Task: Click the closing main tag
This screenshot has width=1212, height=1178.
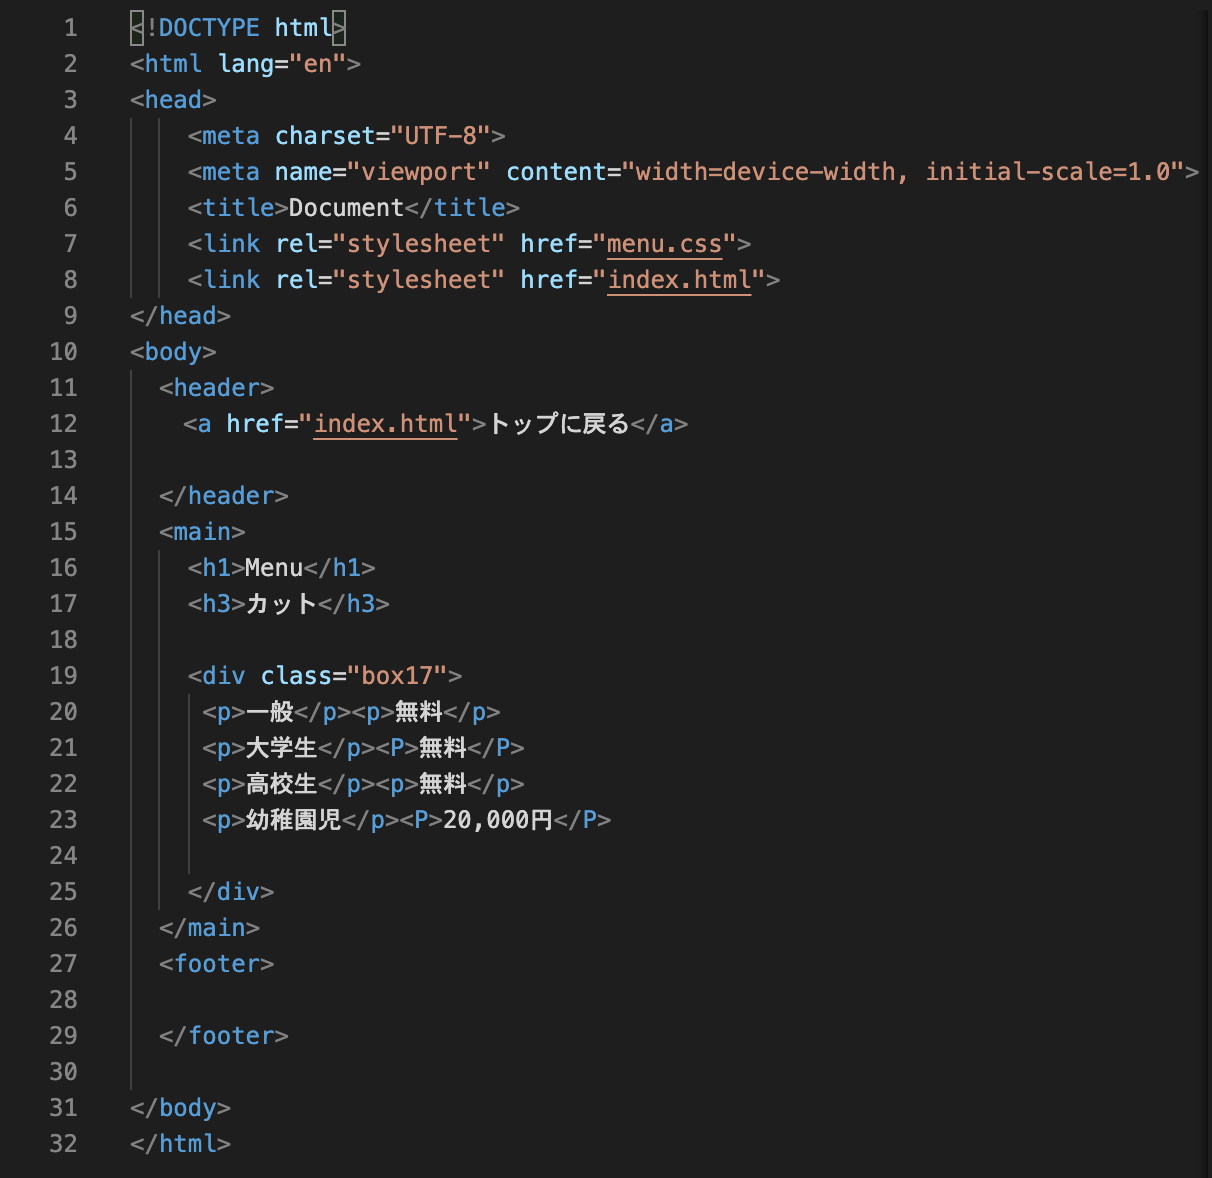Action: (x=209, y=928)
